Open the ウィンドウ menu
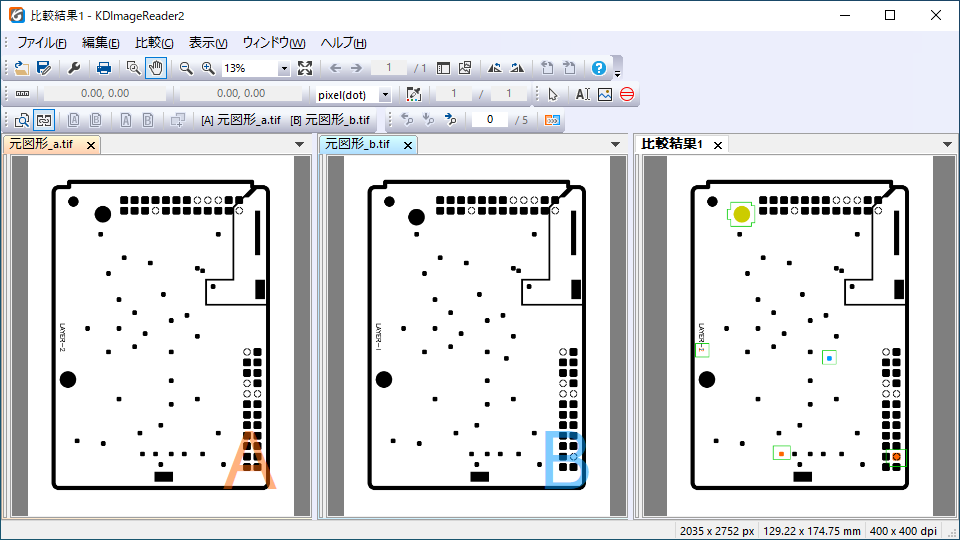Screen dimensions: 960x540 274,43
